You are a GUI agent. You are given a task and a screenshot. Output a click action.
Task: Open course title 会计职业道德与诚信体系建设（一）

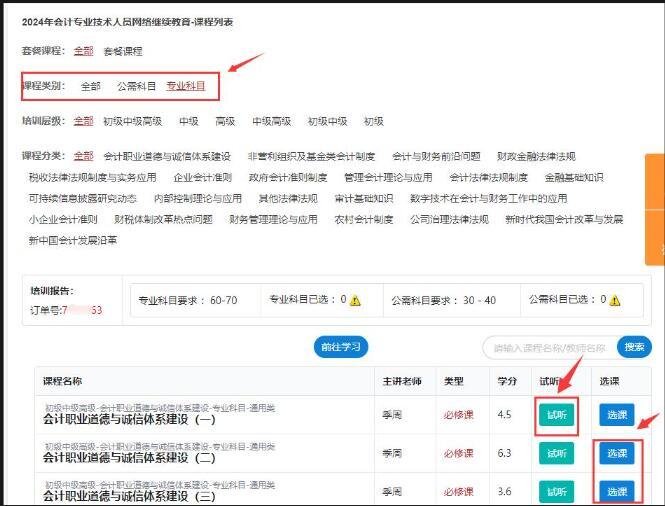pos(129,421)
